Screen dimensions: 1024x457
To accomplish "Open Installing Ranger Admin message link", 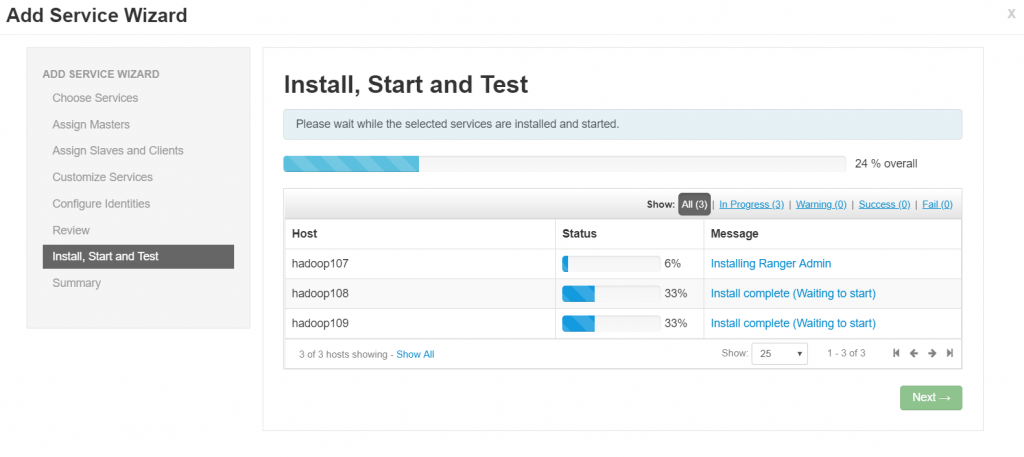I will (771, 264).
